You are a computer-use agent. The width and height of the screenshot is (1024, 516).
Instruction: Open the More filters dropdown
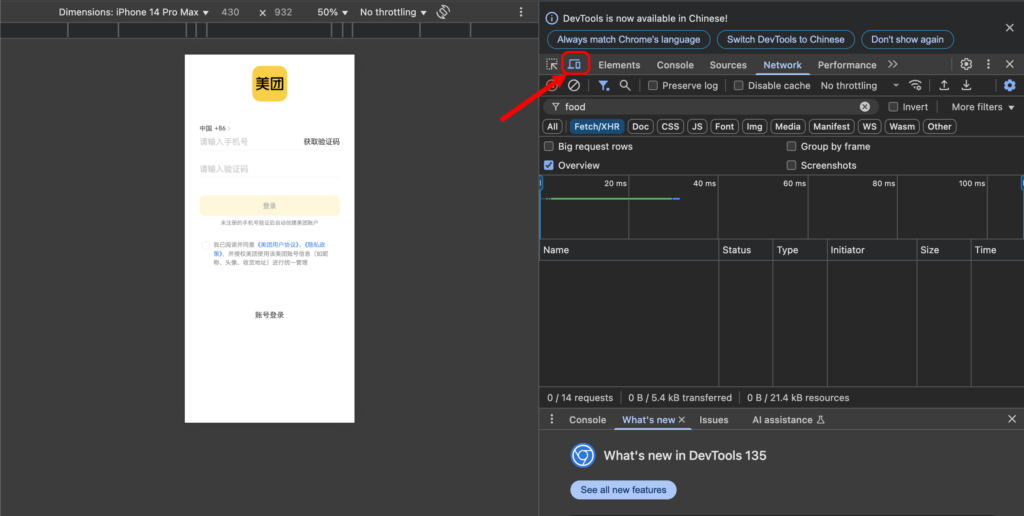tap(982, 107)
